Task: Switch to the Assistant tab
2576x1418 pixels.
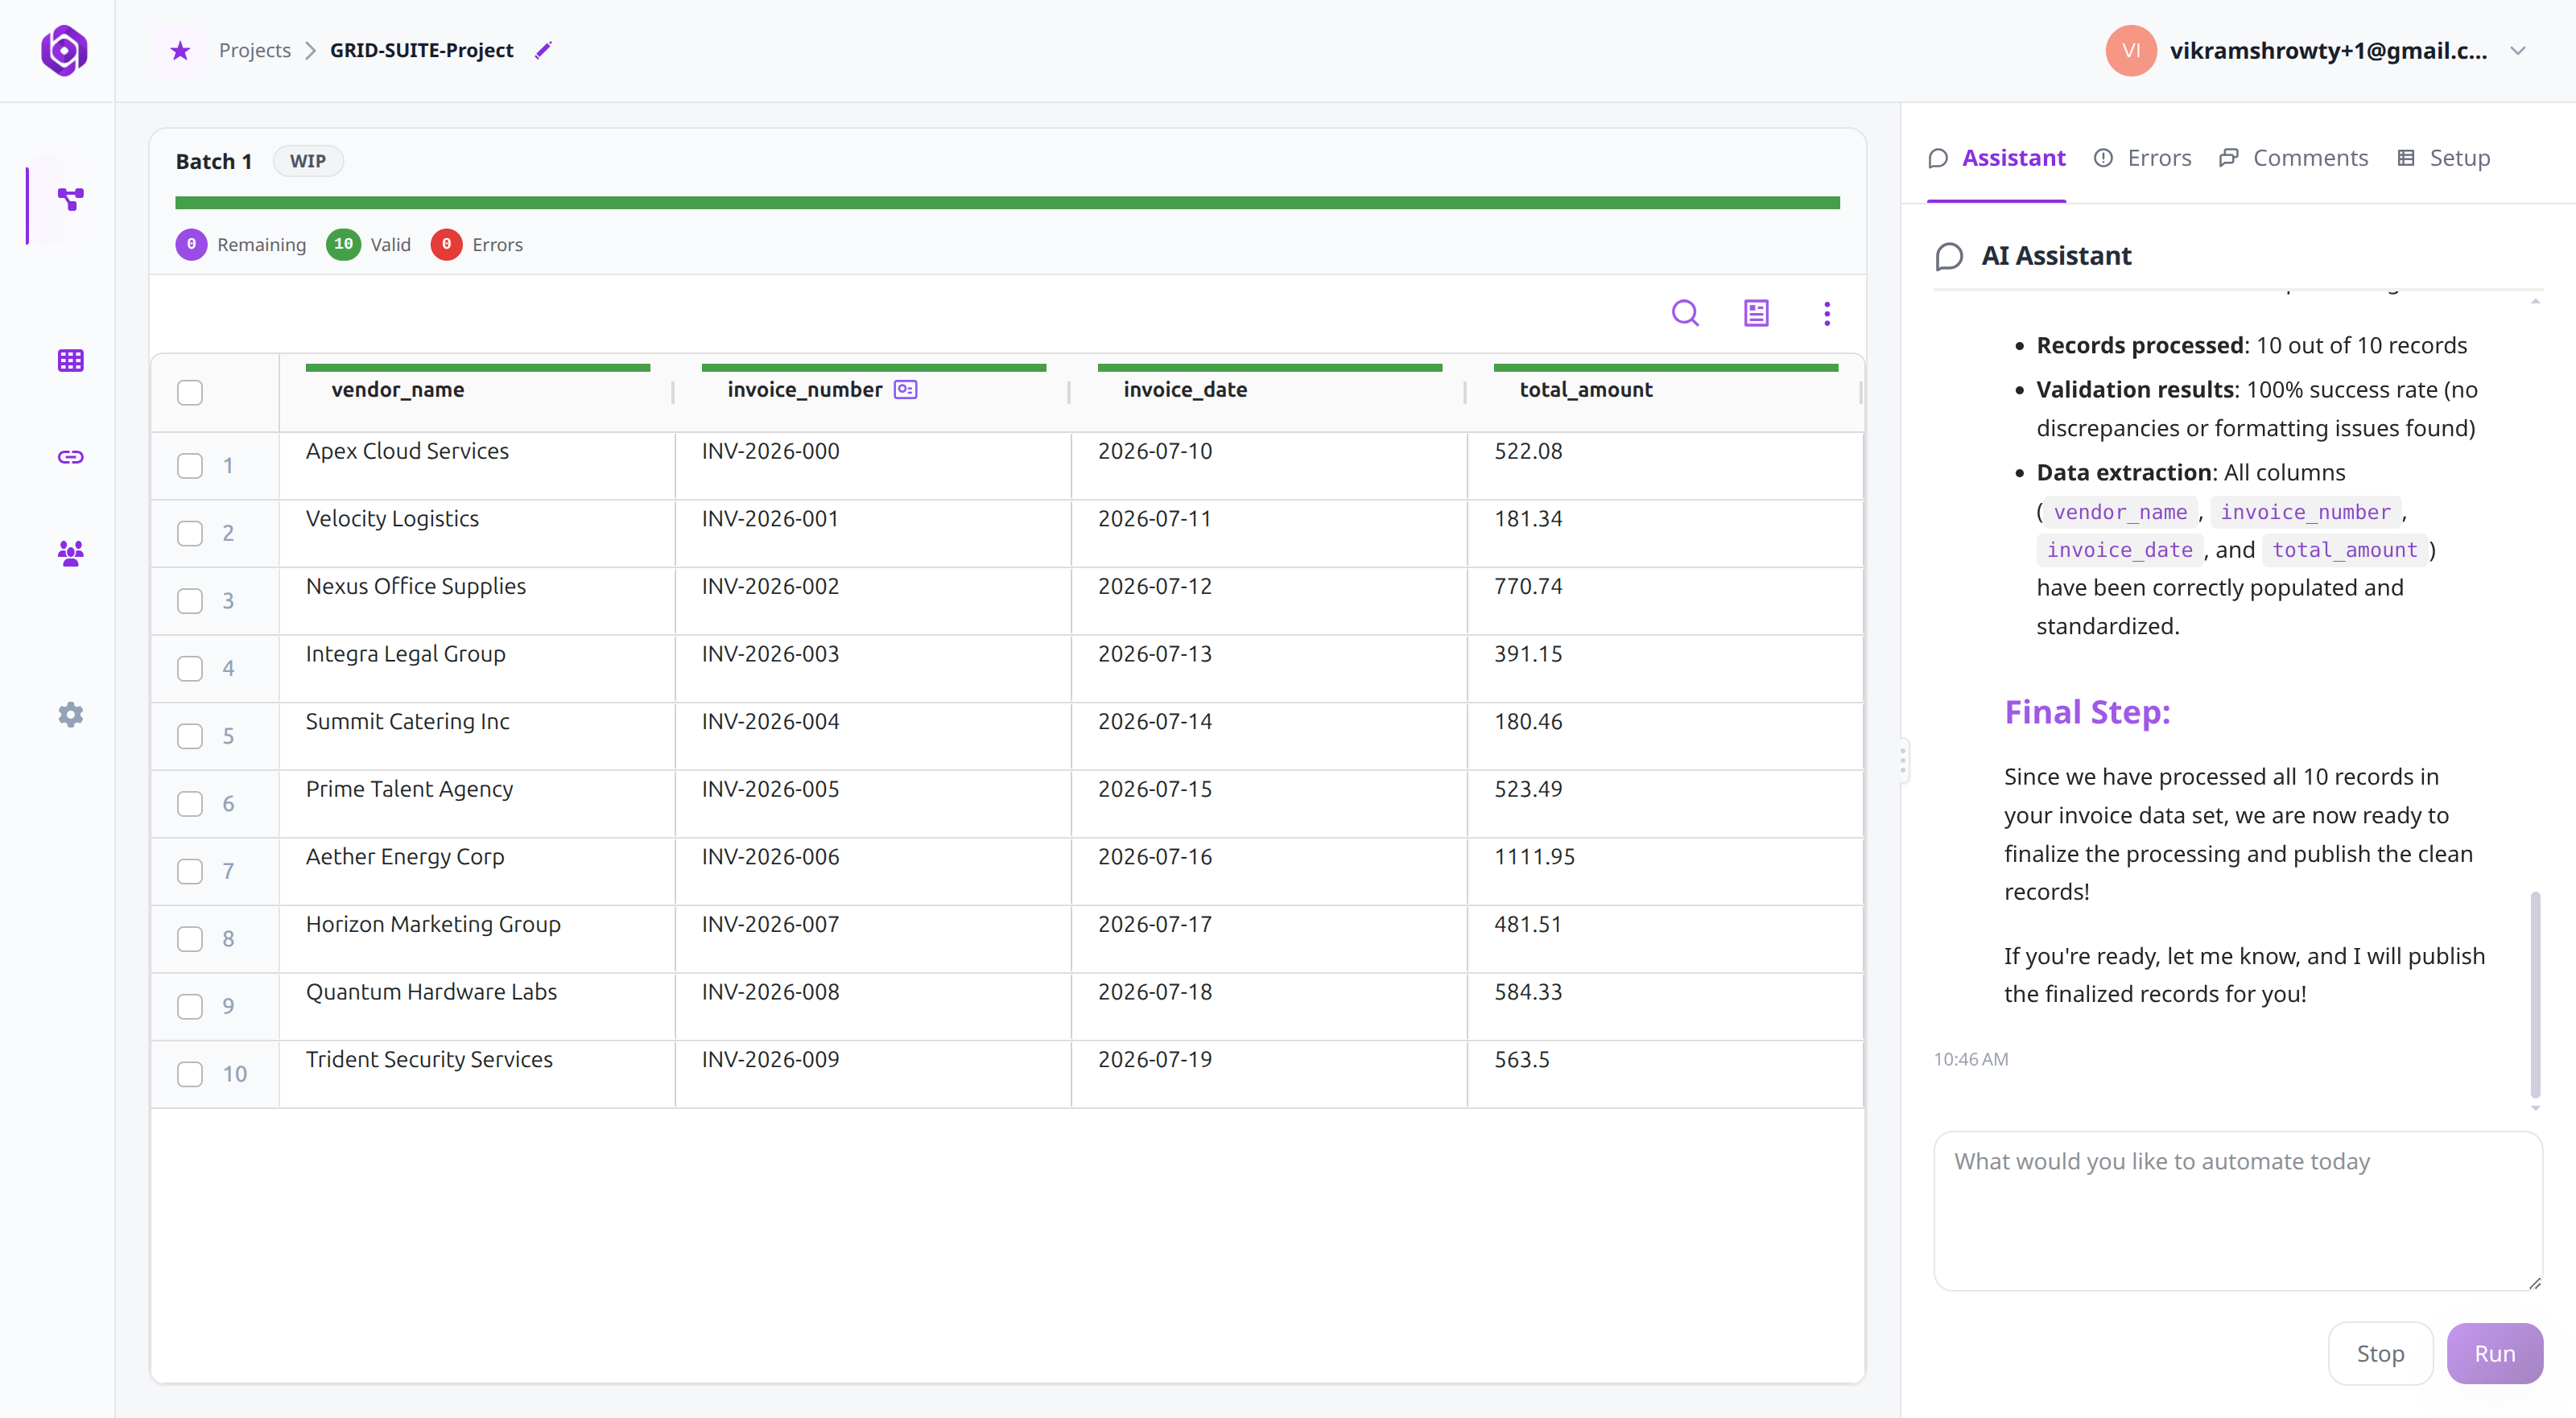Action: [x=1996, y=158]
